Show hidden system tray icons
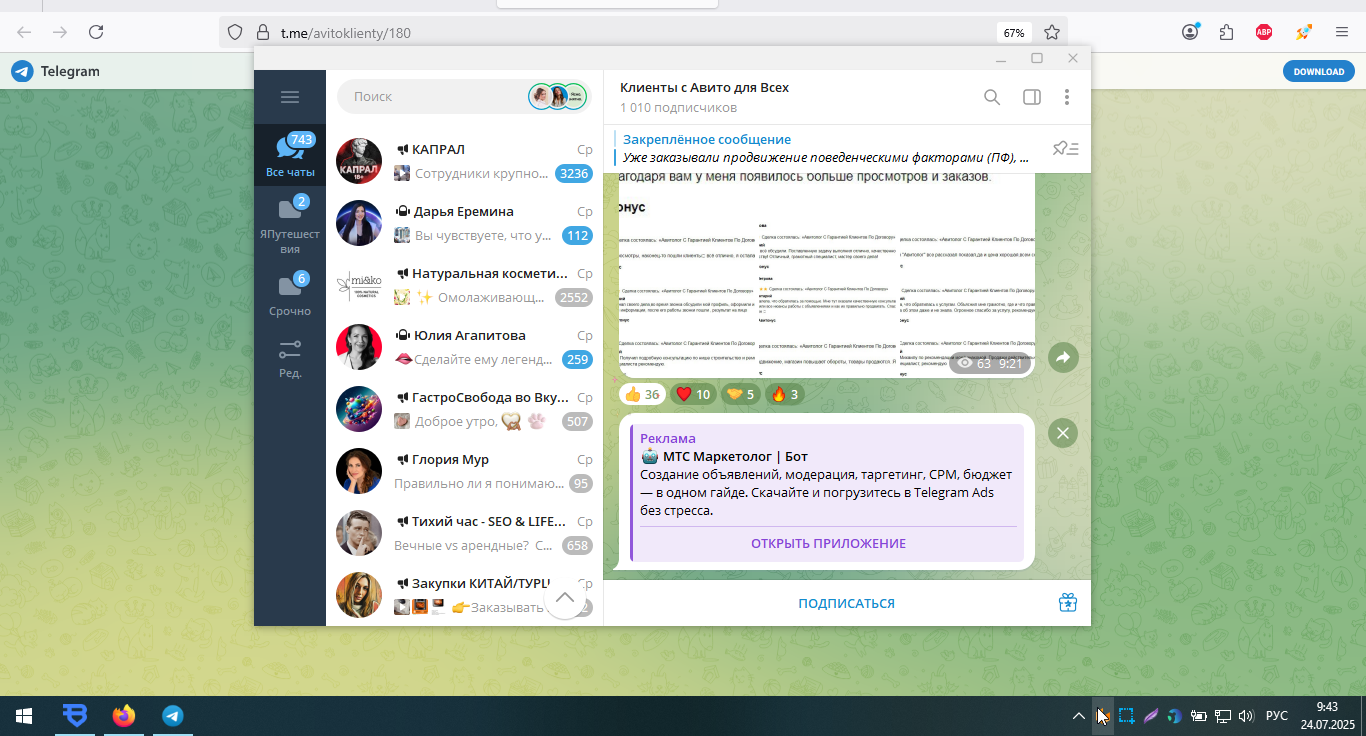This screenshot has width=1366, height=736. 1078,716
